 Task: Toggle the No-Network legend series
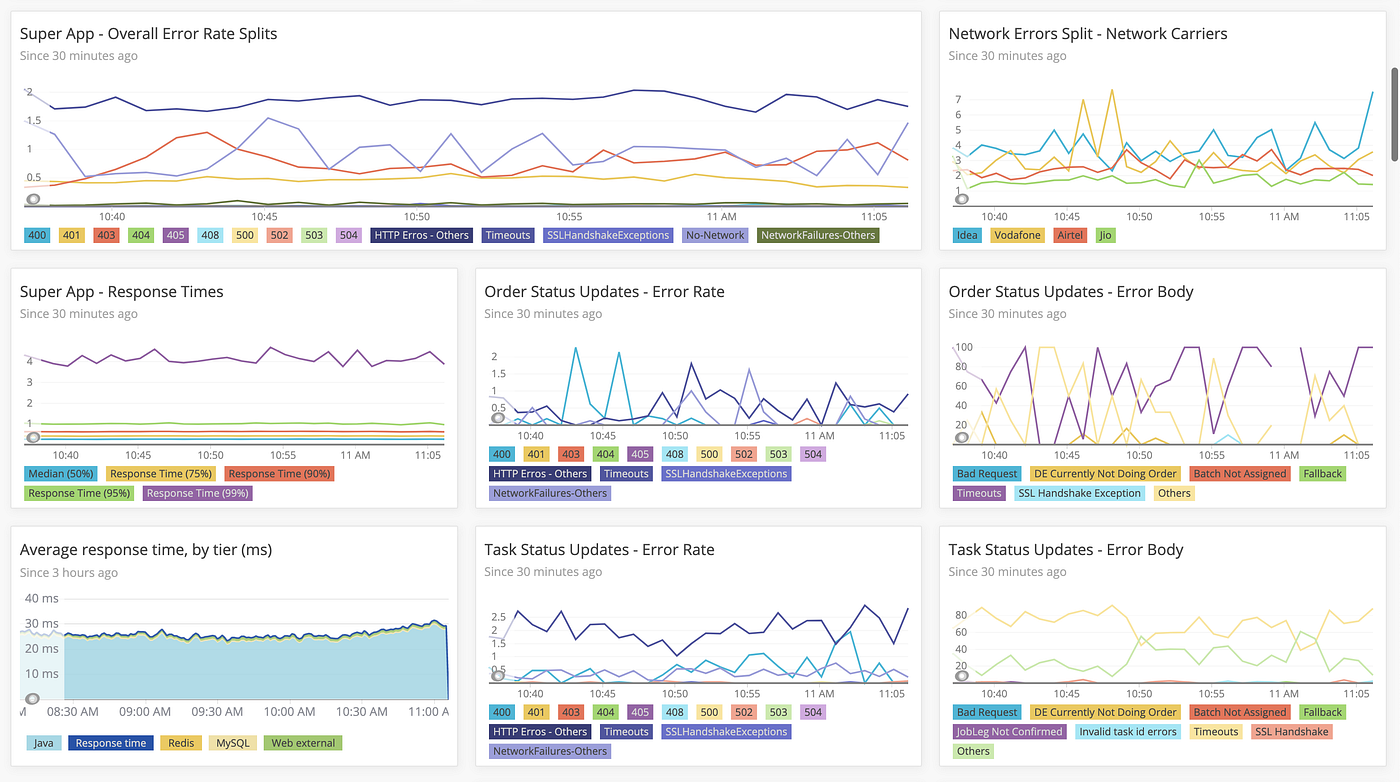point(716,235)
